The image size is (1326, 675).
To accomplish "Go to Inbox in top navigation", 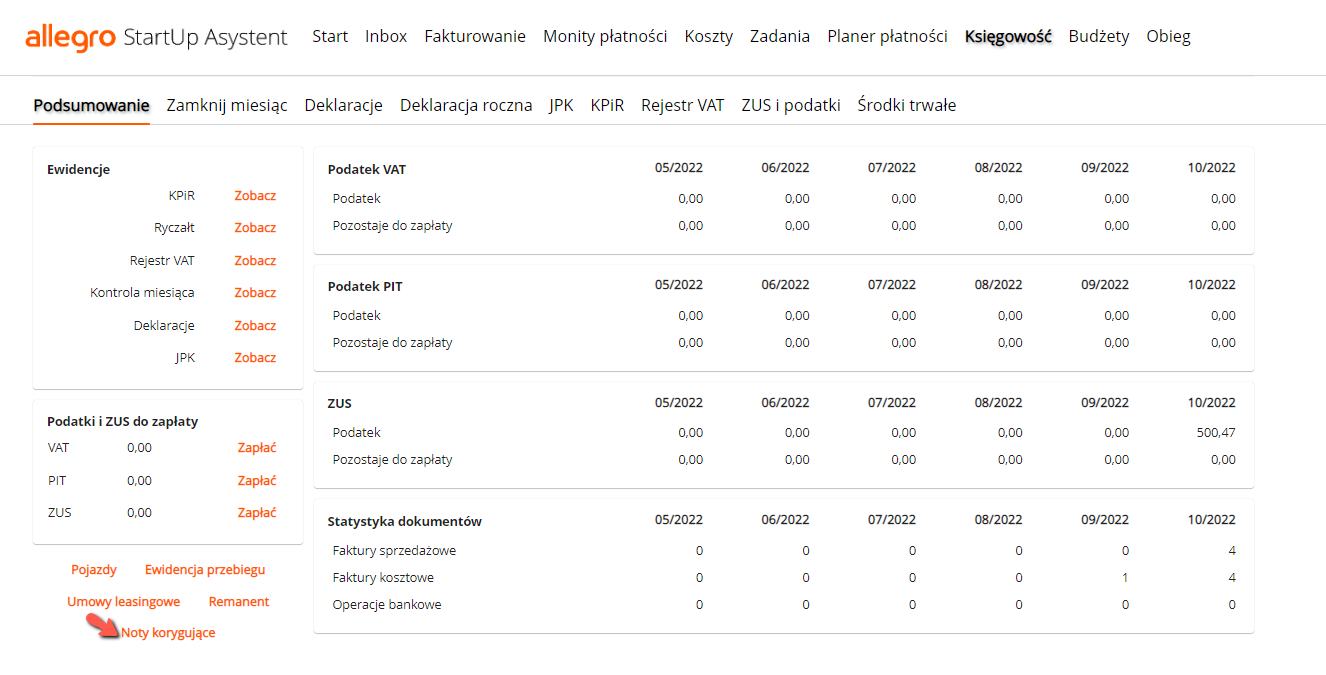I will (386, 36).
